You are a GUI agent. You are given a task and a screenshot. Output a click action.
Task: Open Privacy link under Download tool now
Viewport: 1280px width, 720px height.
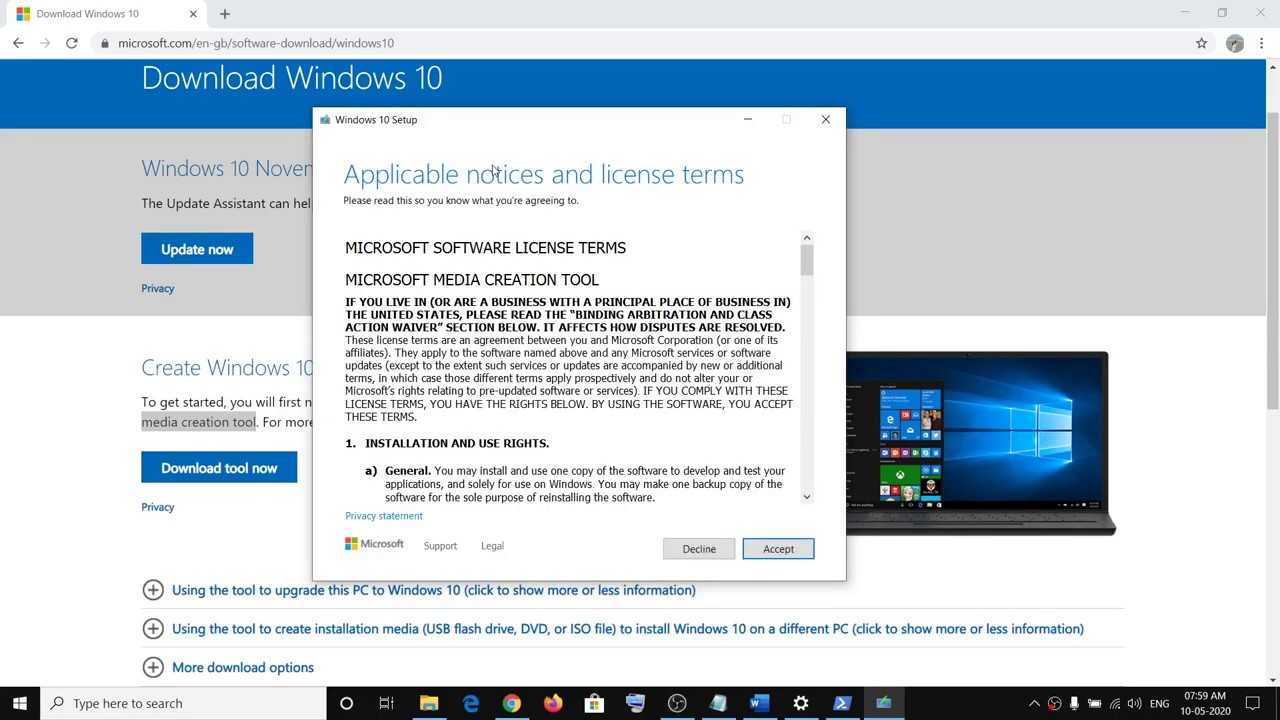158,507
